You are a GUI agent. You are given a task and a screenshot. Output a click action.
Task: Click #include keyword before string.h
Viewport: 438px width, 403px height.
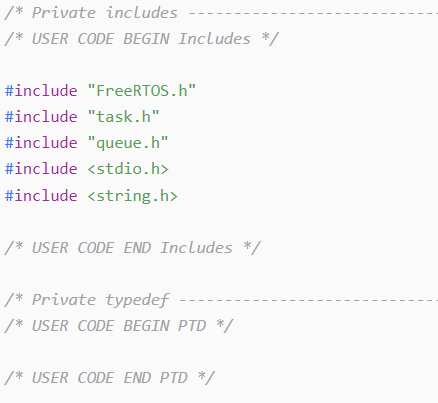[x=41, y=195]
